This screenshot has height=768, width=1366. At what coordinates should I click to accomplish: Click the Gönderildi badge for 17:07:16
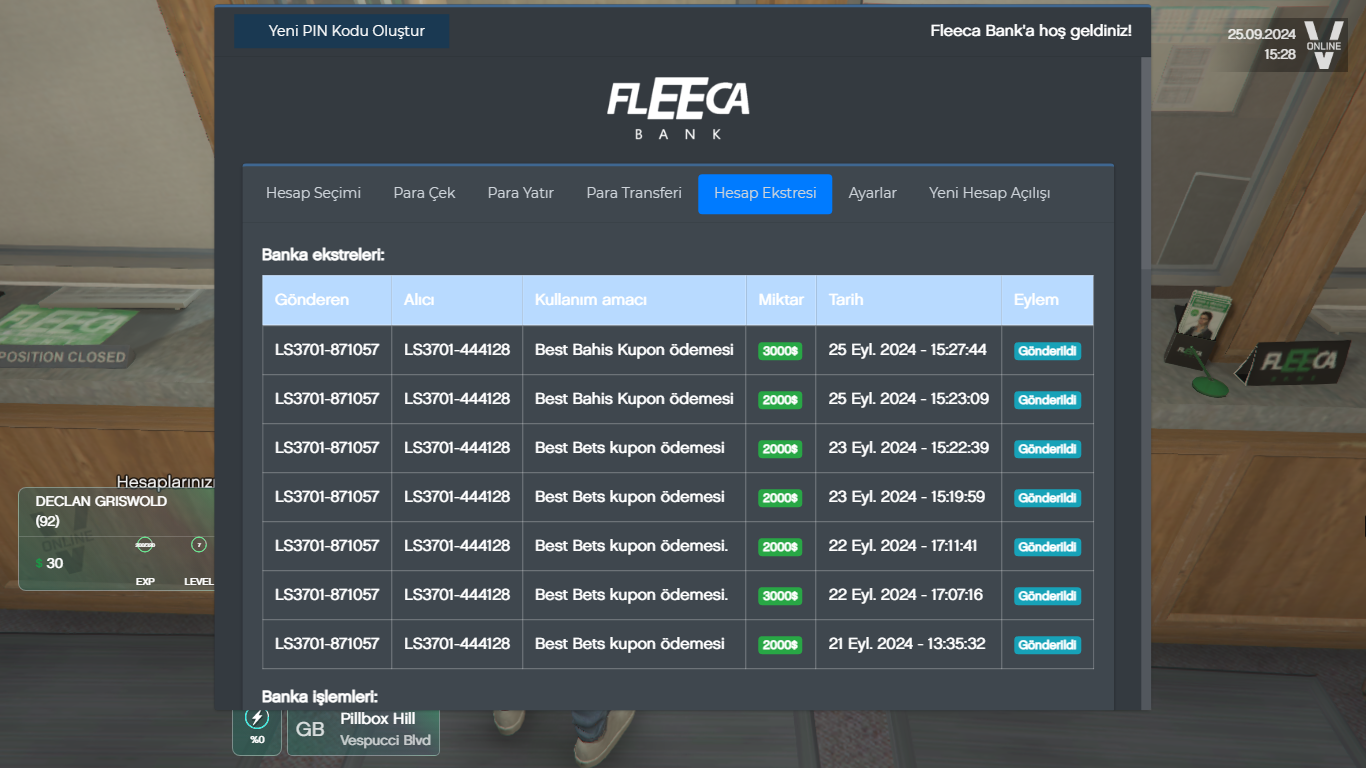1047,596
